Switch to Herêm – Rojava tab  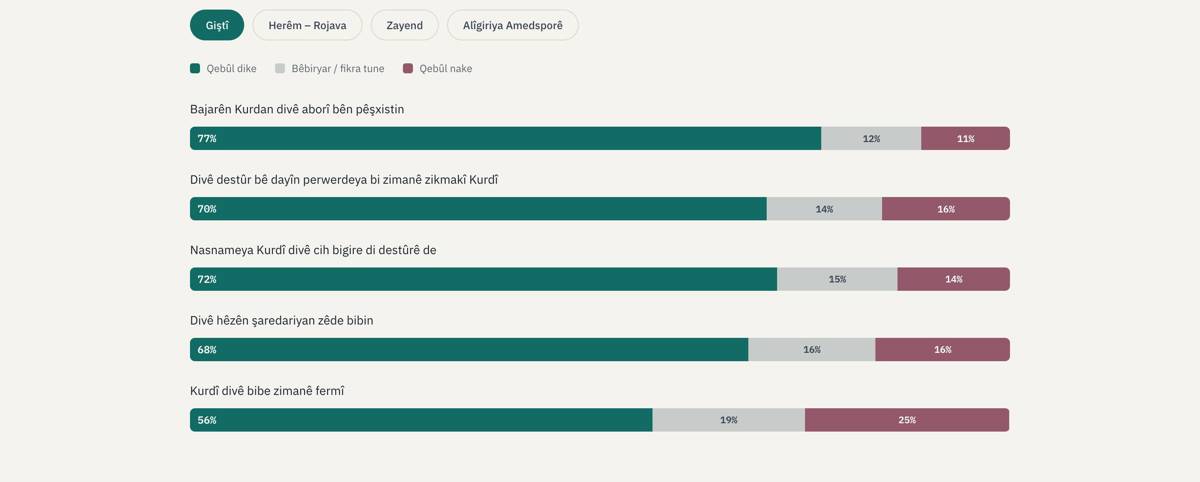pyautogui.click(x=307, y=25)
